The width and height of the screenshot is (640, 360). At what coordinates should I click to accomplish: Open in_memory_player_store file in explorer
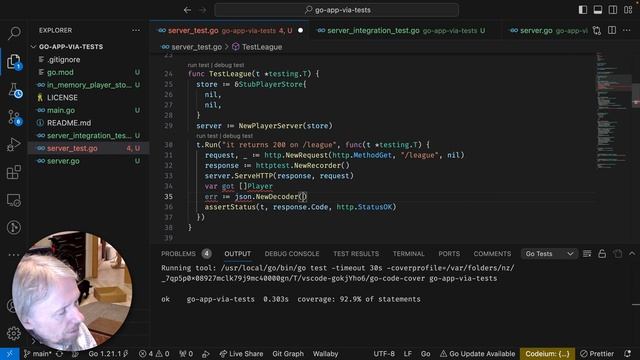pyautogui.click(x=88, y=85)
